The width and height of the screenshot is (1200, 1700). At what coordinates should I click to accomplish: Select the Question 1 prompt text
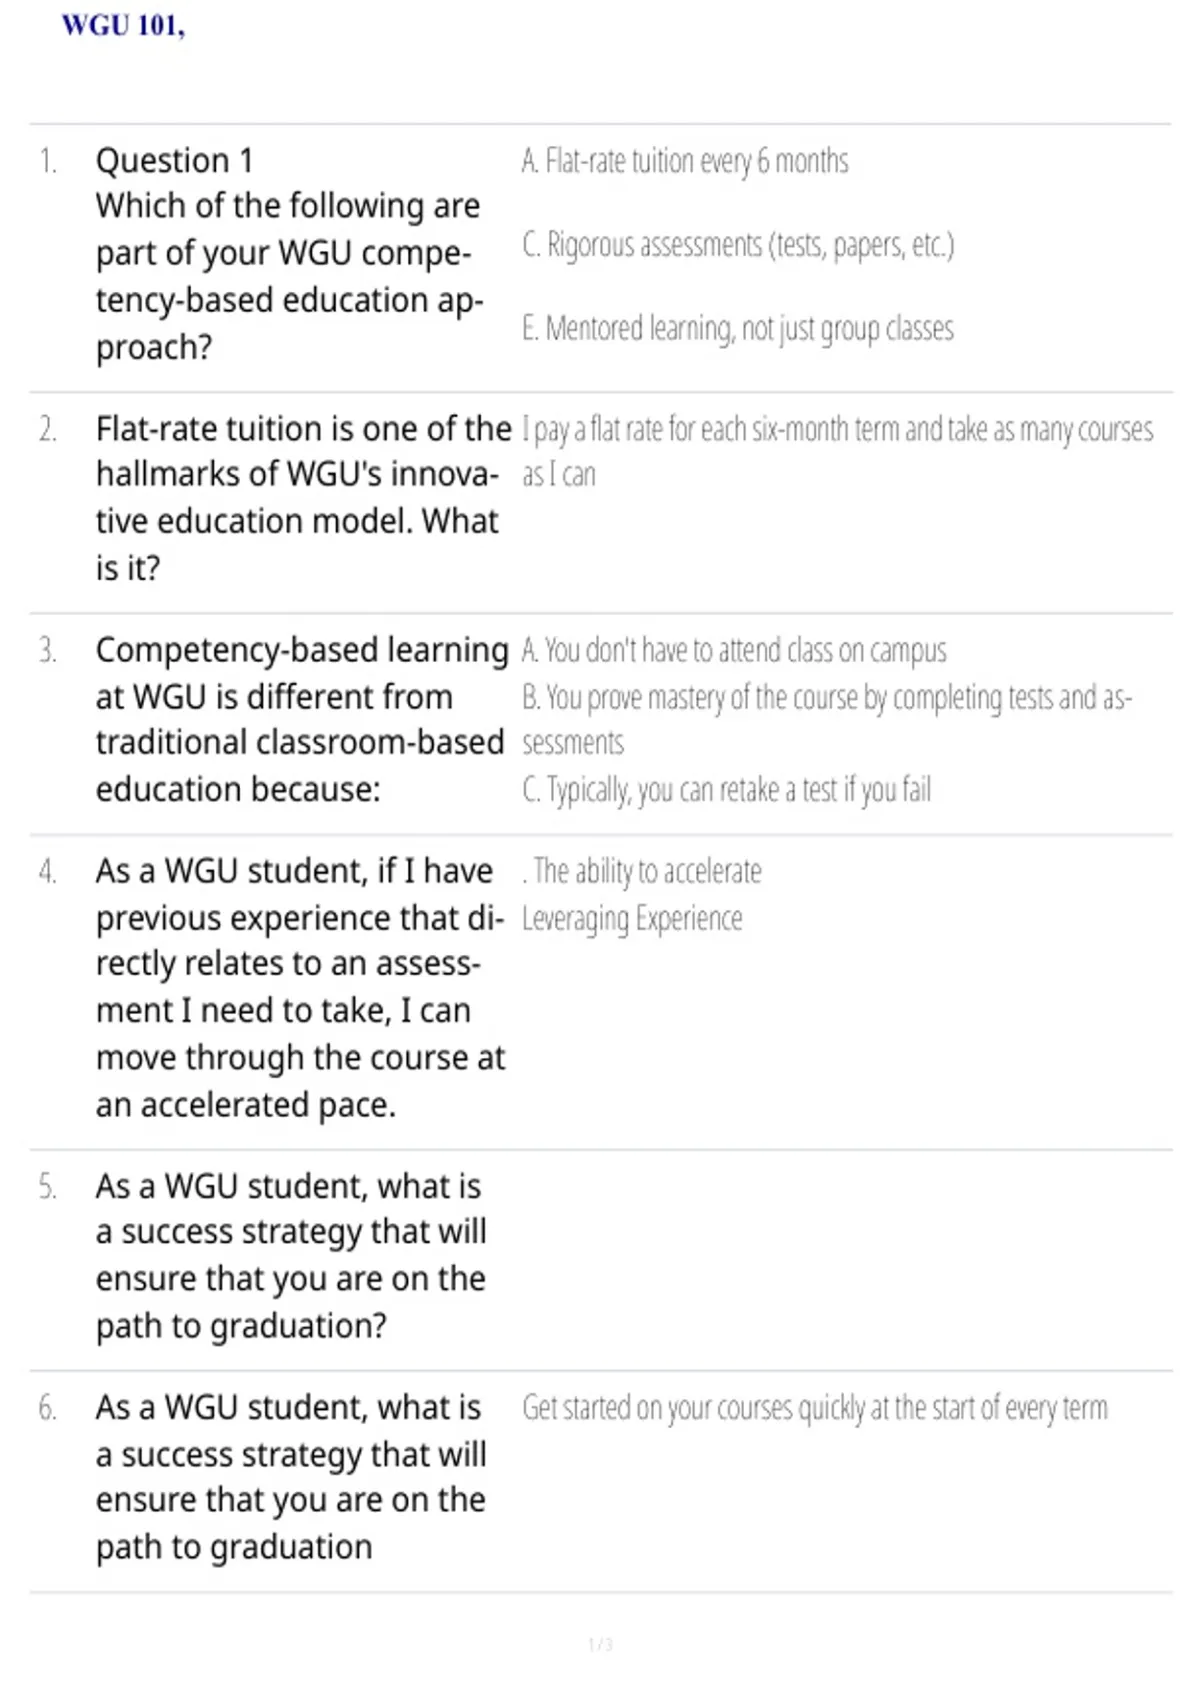290,253
